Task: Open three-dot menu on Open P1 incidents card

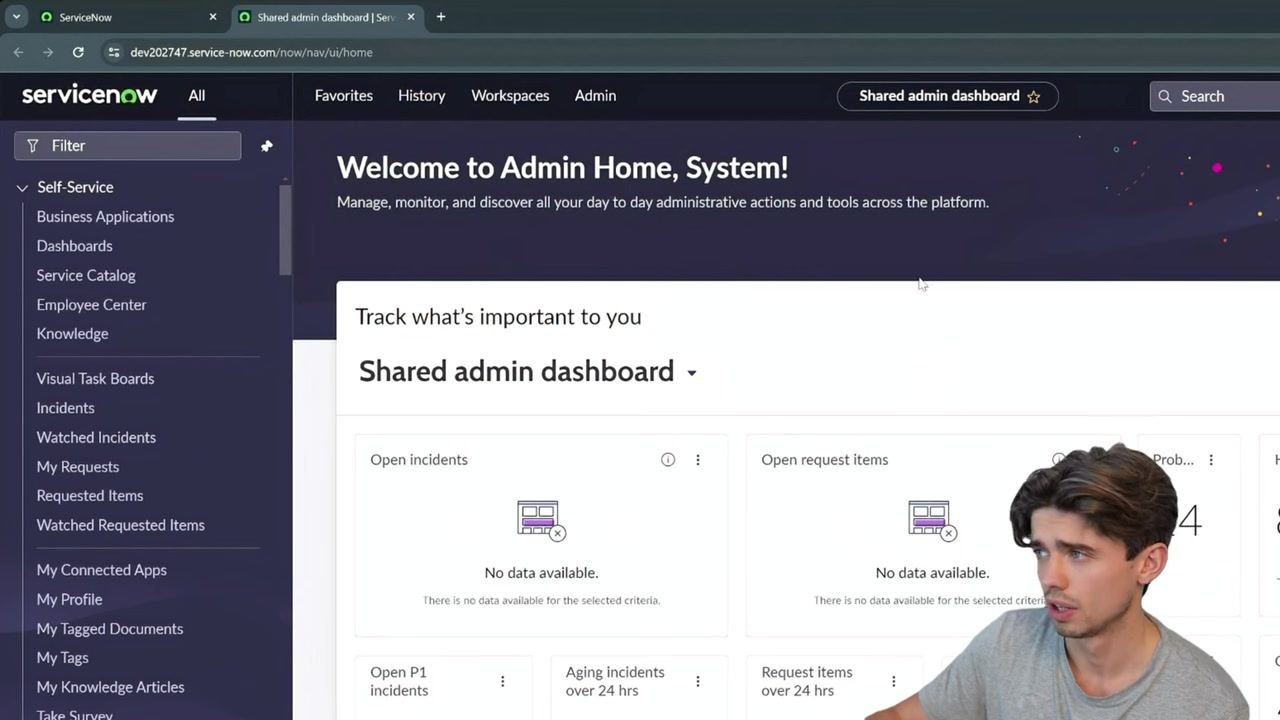Action: 502,681
